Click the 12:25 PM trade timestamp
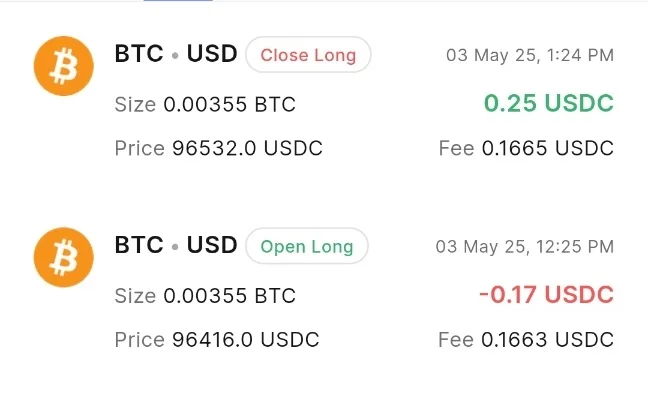This screenshot has width=648, height=406. tap(524, 246)
